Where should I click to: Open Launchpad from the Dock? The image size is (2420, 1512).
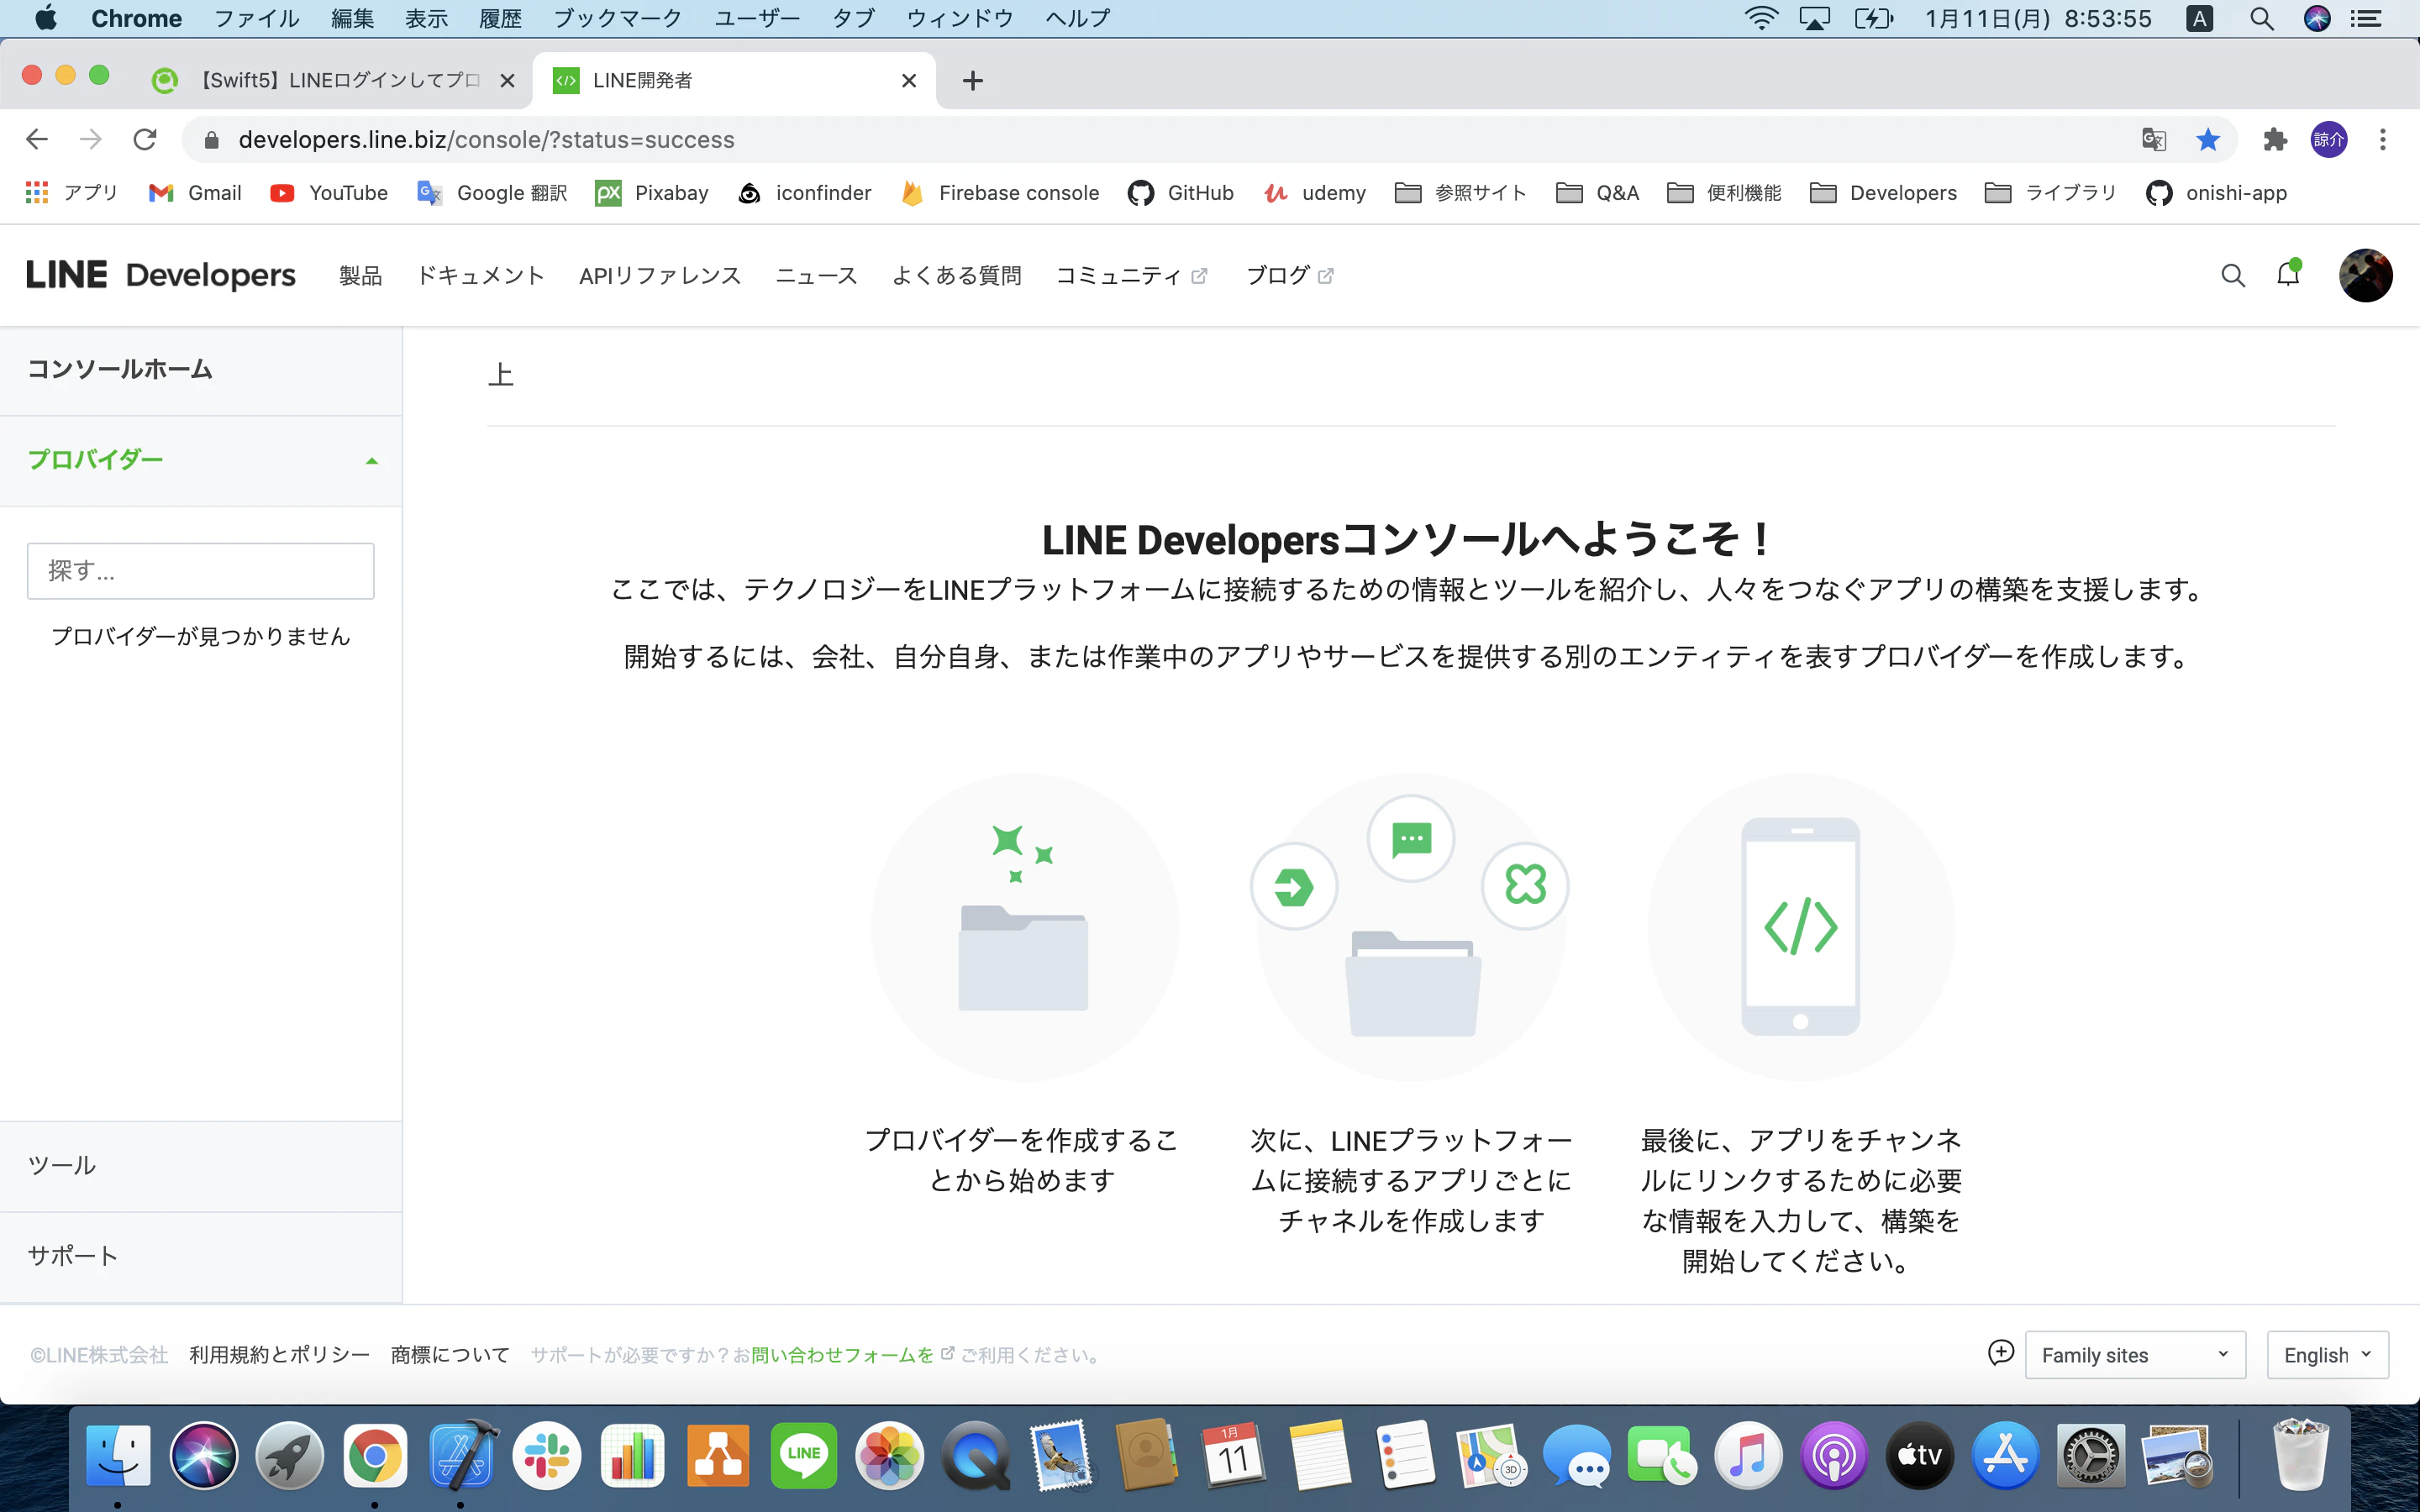coord(290,1455)
